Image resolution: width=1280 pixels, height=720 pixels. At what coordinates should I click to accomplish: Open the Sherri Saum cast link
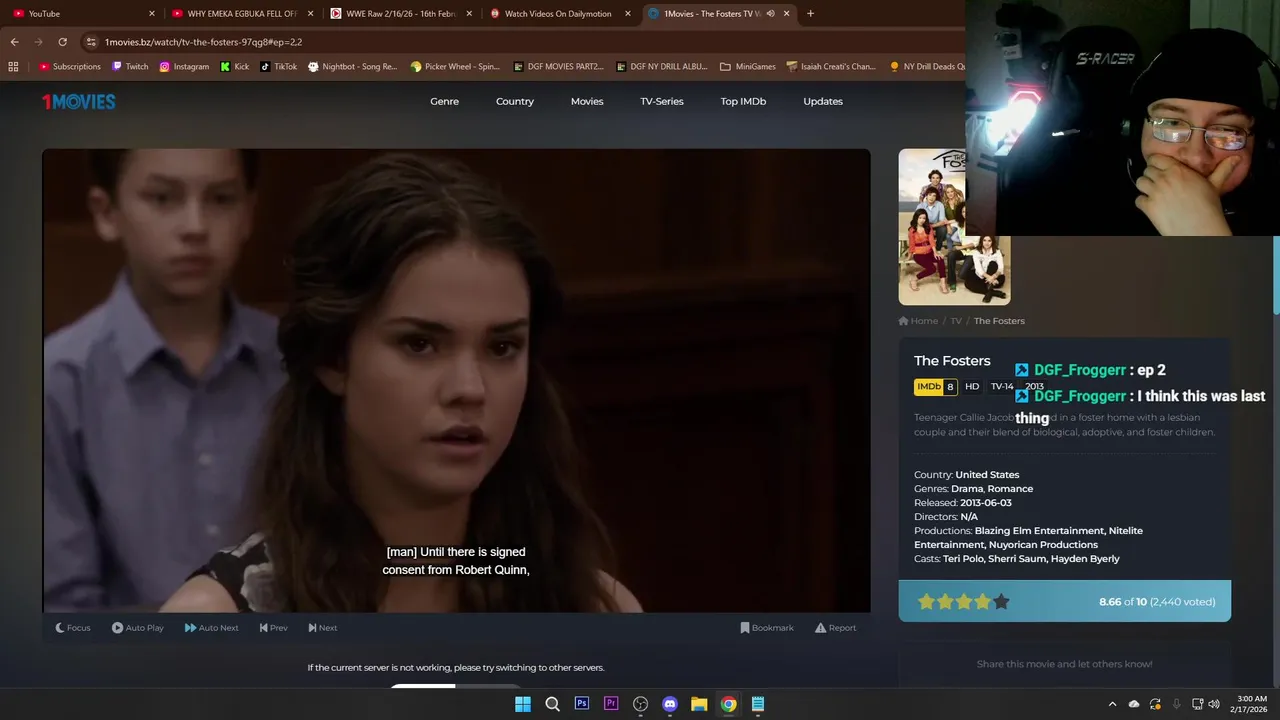(1016, 559)
